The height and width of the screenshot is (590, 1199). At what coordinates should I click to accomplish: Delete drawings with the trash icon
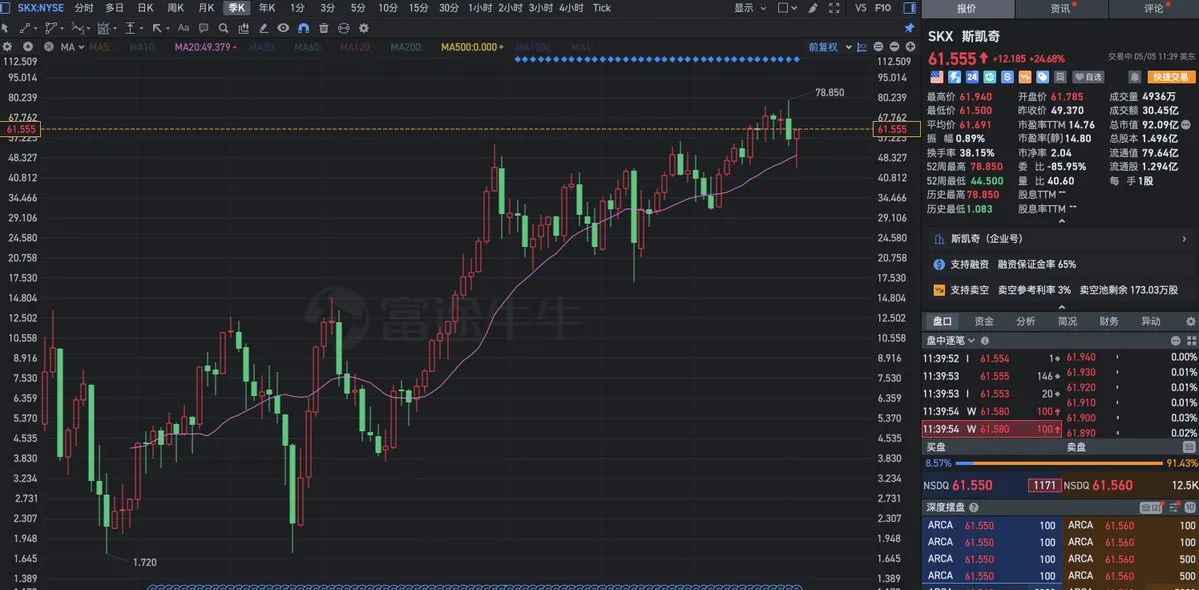(x=323, y=28)
